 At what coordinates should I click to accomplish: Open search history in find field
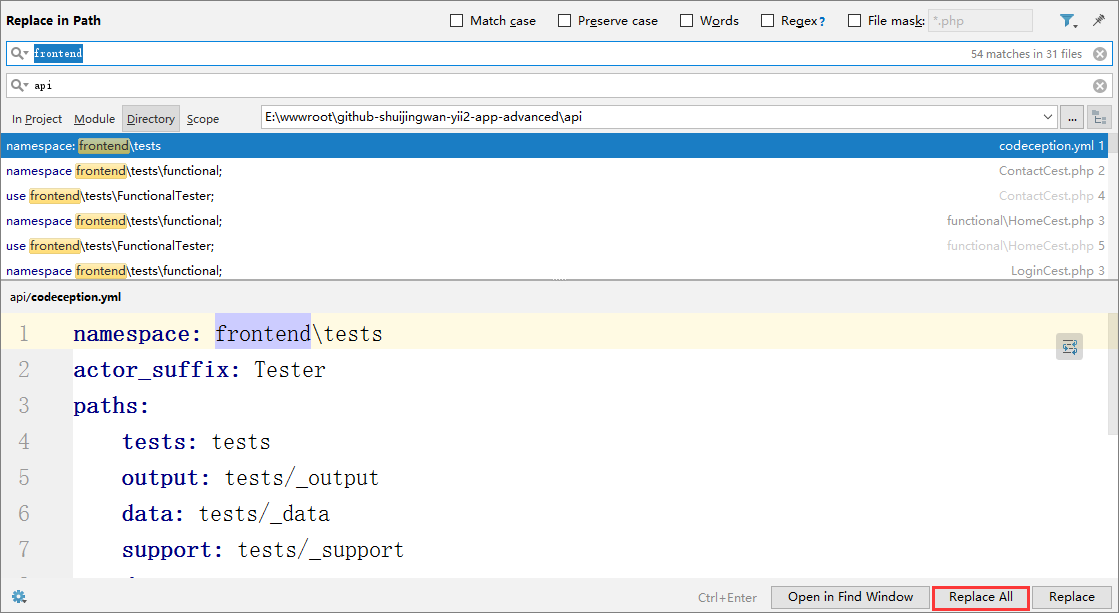tap(20, 54)
